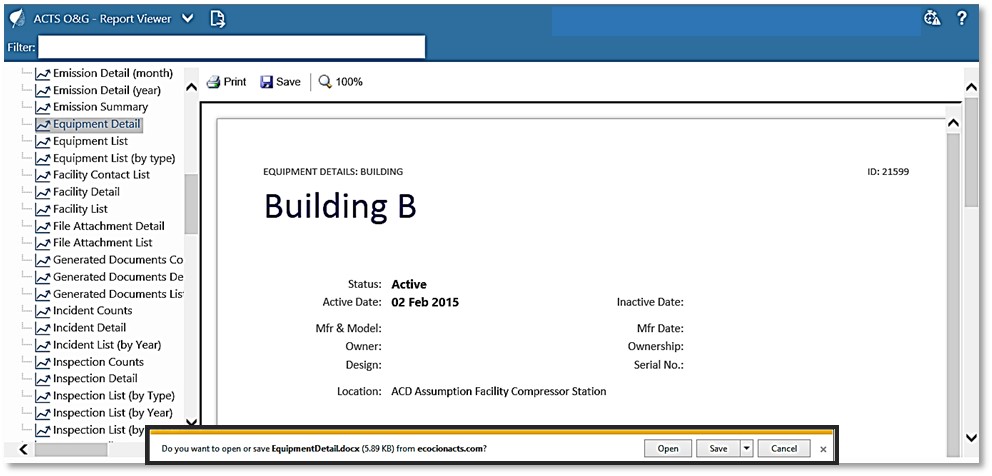Click chart icon beside Inspection Counts
Screen dimensions: 992x476
pos(42,362)
